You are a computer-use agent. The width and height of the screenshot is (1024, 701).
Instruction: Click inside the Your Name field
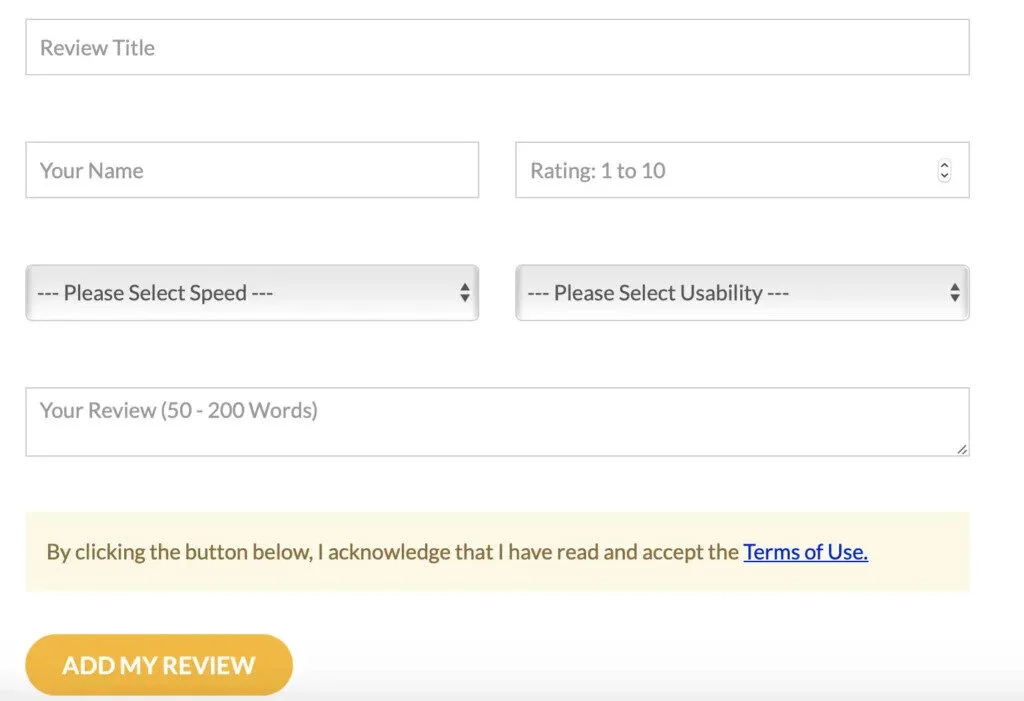[x=250, y=170]
